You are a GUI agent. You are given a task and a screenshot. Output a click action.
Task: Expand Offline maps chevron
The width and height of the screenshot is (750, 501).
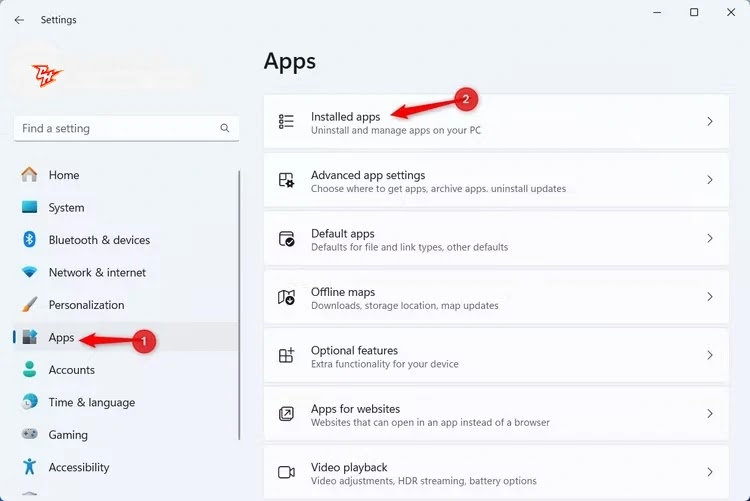tap(710, 297)
